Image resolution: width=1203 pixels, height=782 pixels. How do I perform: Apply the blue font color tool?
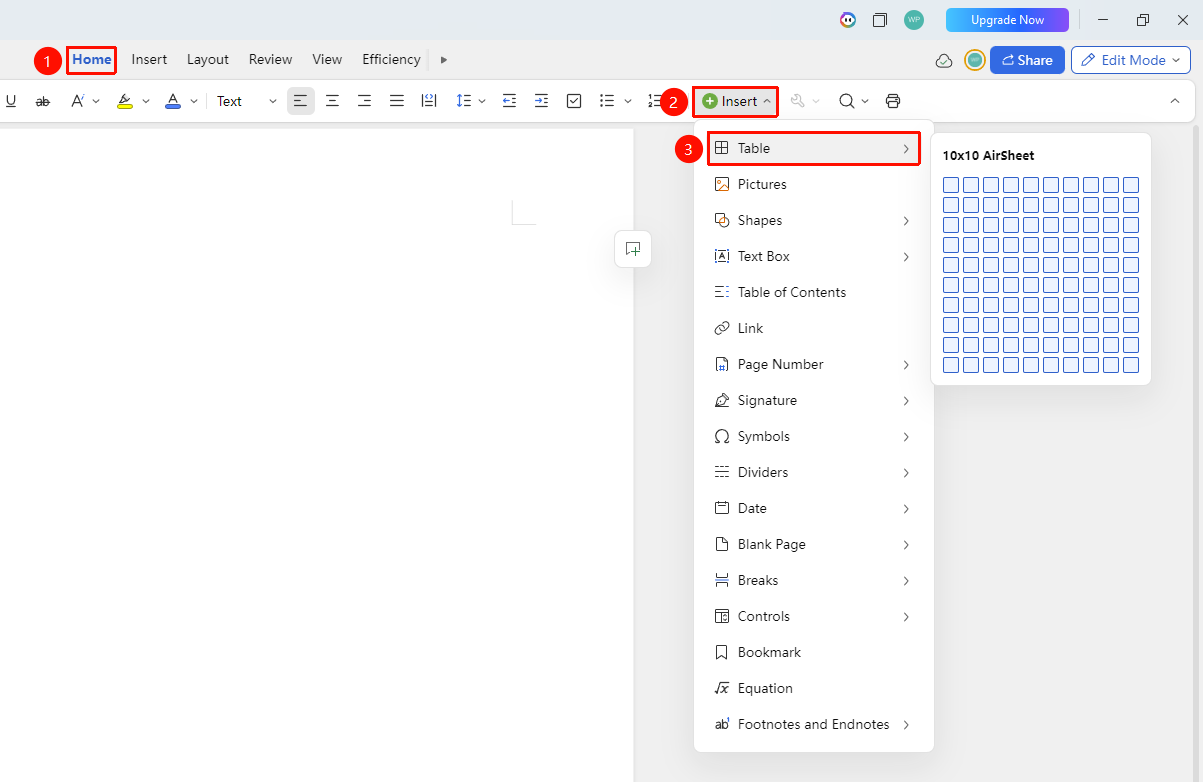173,101
